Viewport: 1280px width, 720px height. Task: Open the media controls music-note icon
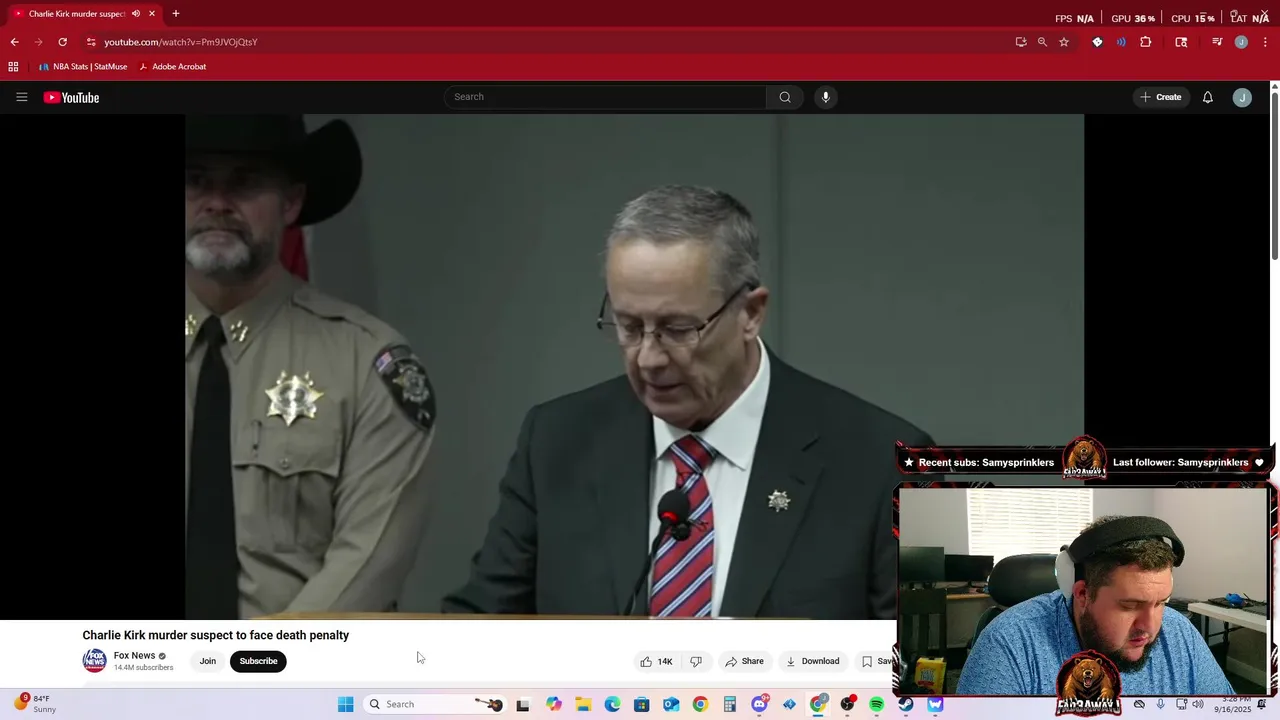pyautogui.click(x=1217, y=42)
